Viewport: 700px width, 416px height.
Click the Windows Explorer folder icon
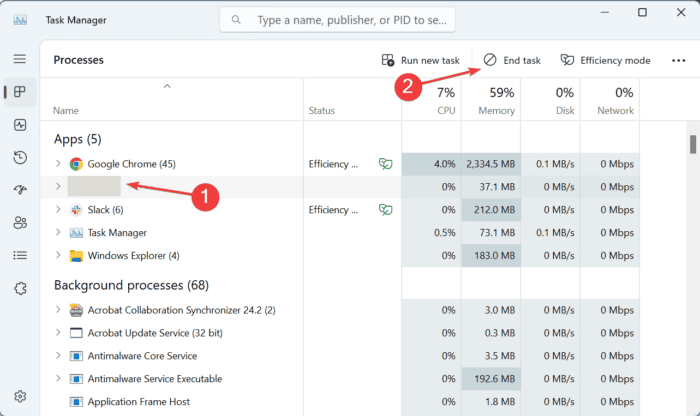pyautogui.click(x=76, y=256)
